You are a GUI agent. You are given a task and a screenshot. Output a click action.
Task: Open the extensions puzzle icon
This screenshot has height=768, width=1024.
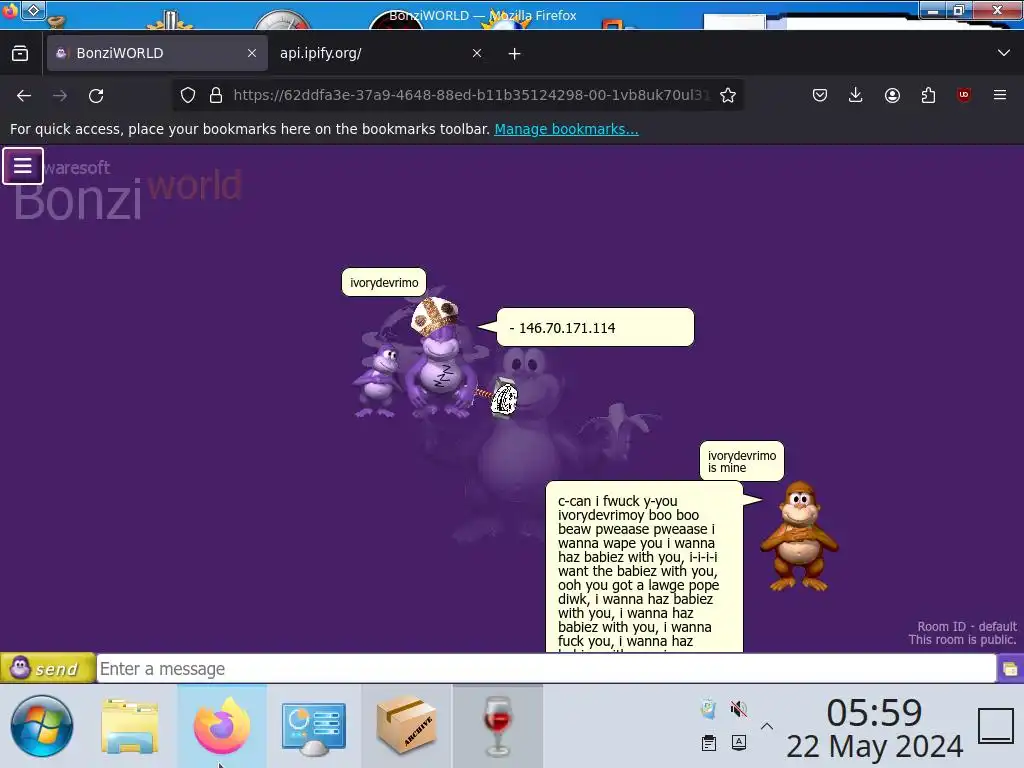928,95
